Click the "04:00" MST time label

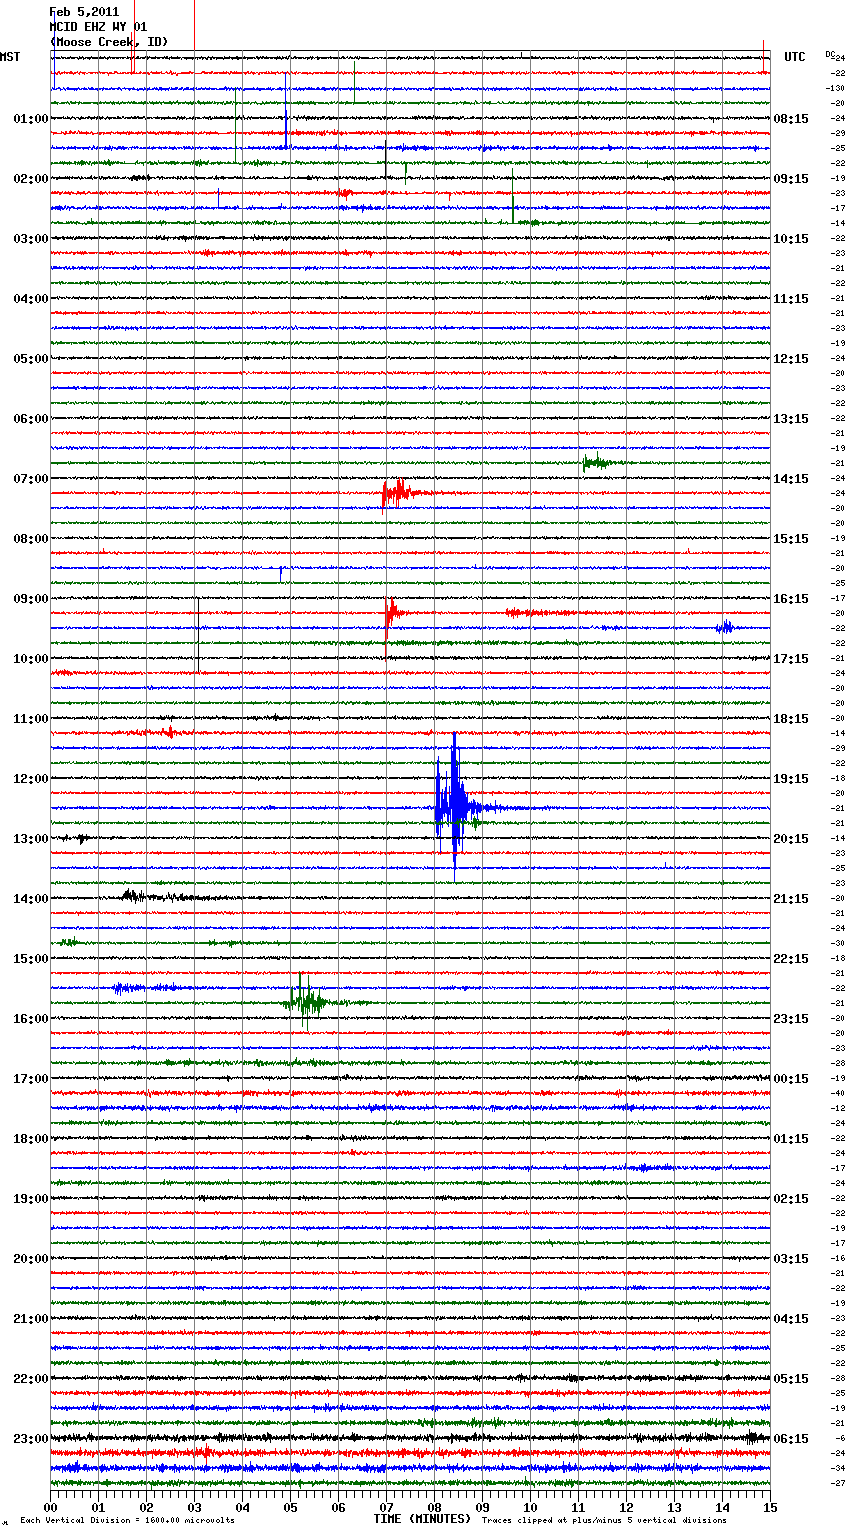point(31,299)
